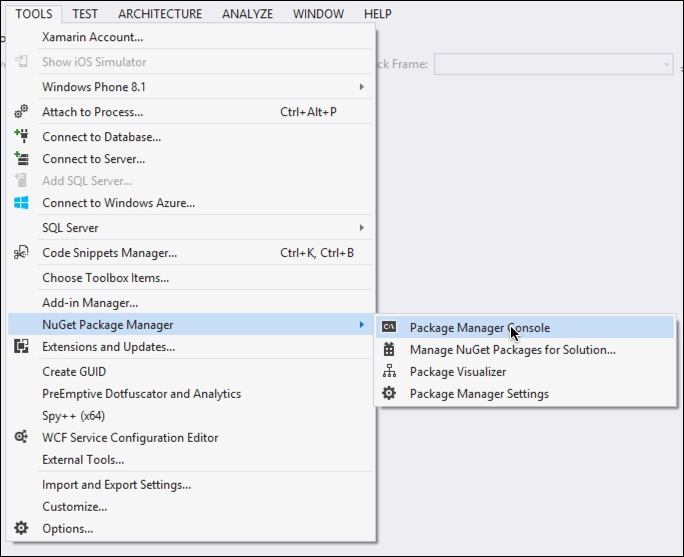Screen dimensions: 684x557
Task: Select Connect to Windows Azure...
Action: [x=191, y=203]
